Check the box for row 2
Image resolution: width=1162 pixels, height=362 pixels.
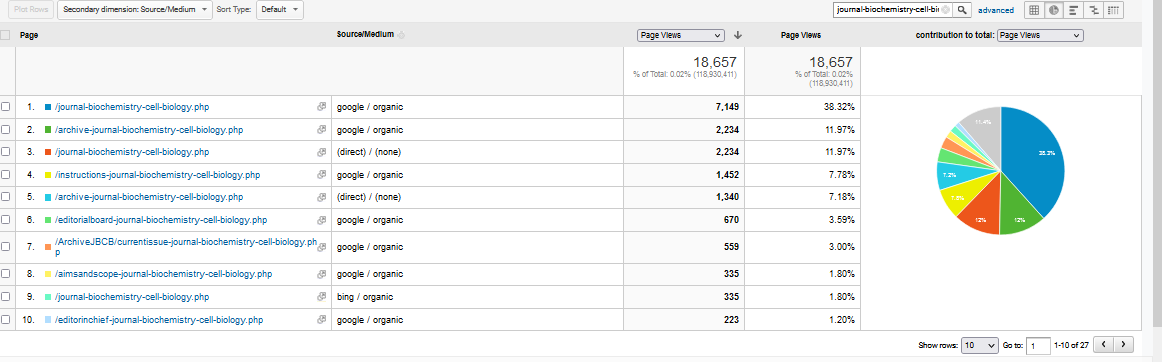(x=6, y=129)
